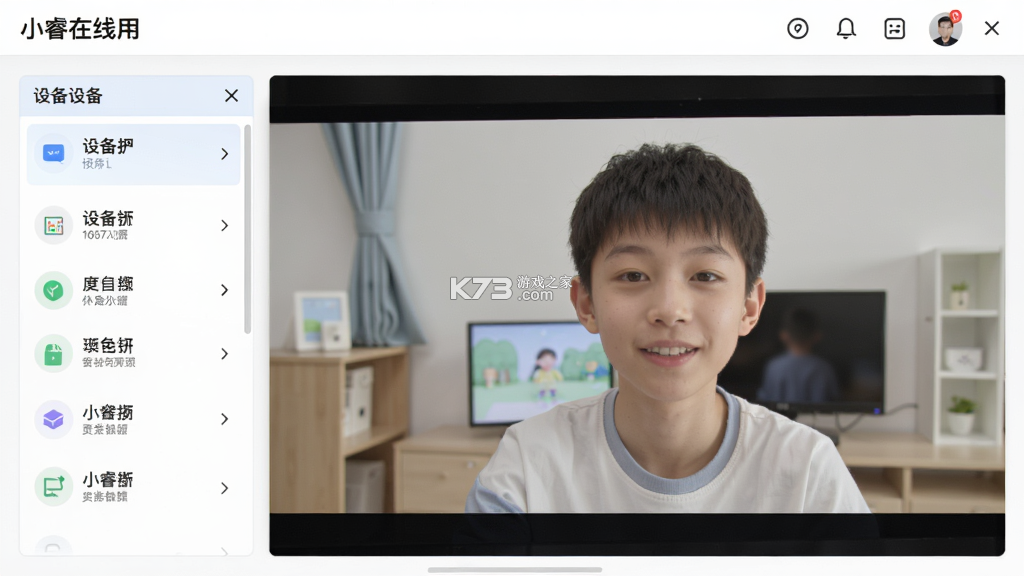Expand the chevron beside the green document row
This screenshot has width=1024, height=576.
(225, 354)
